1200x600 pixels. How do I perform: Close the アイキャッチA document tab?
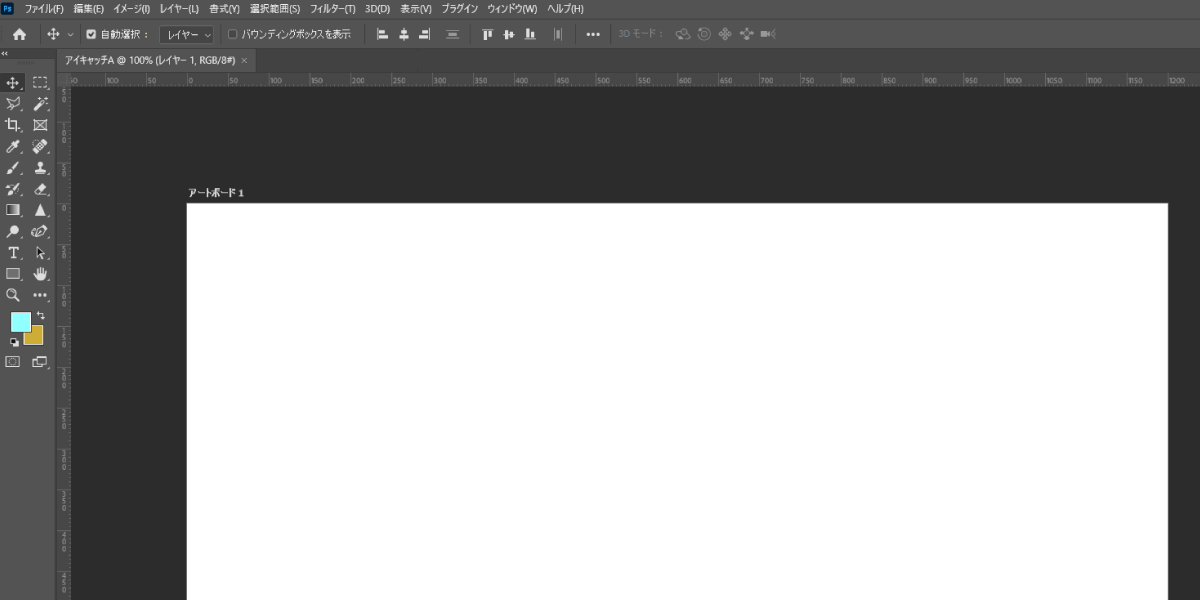pos(244,60)
